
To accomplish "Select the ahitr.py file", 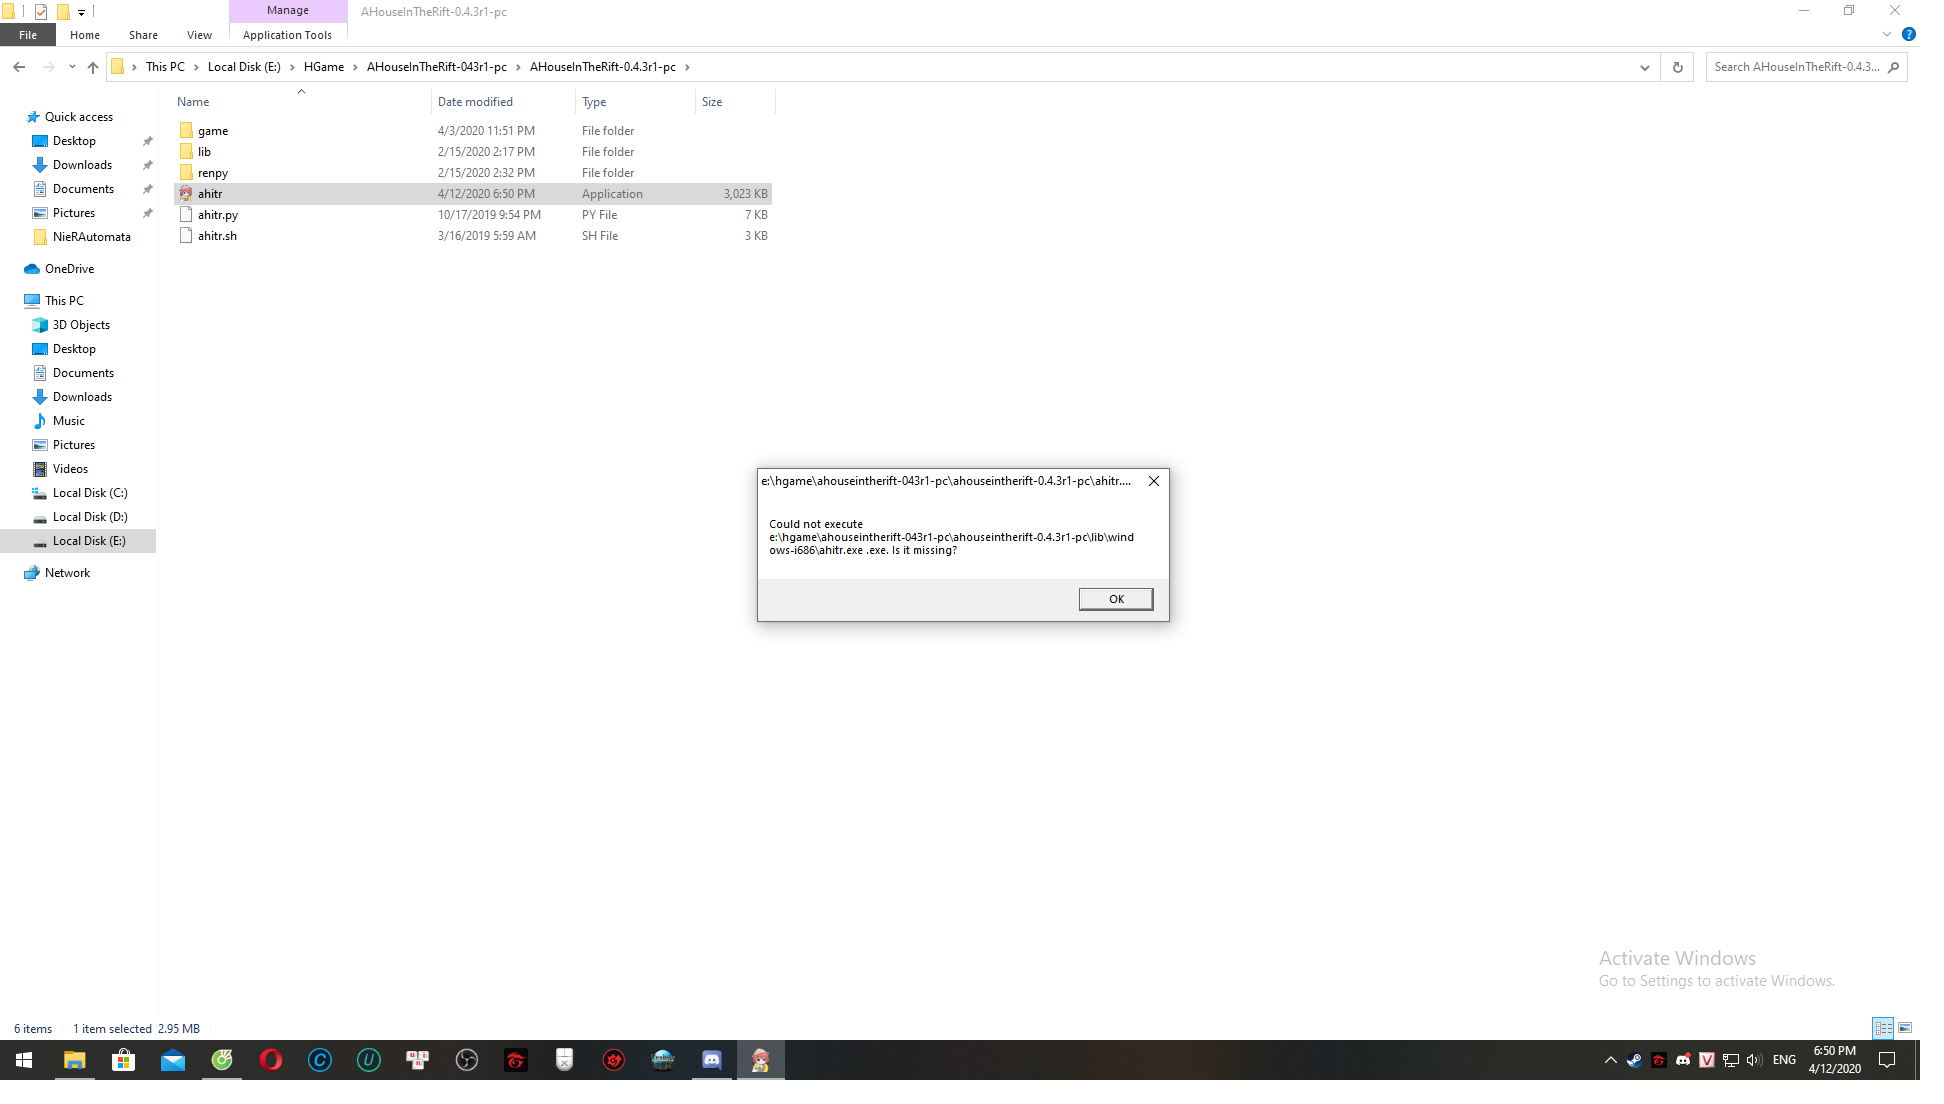I will [218, 214].
